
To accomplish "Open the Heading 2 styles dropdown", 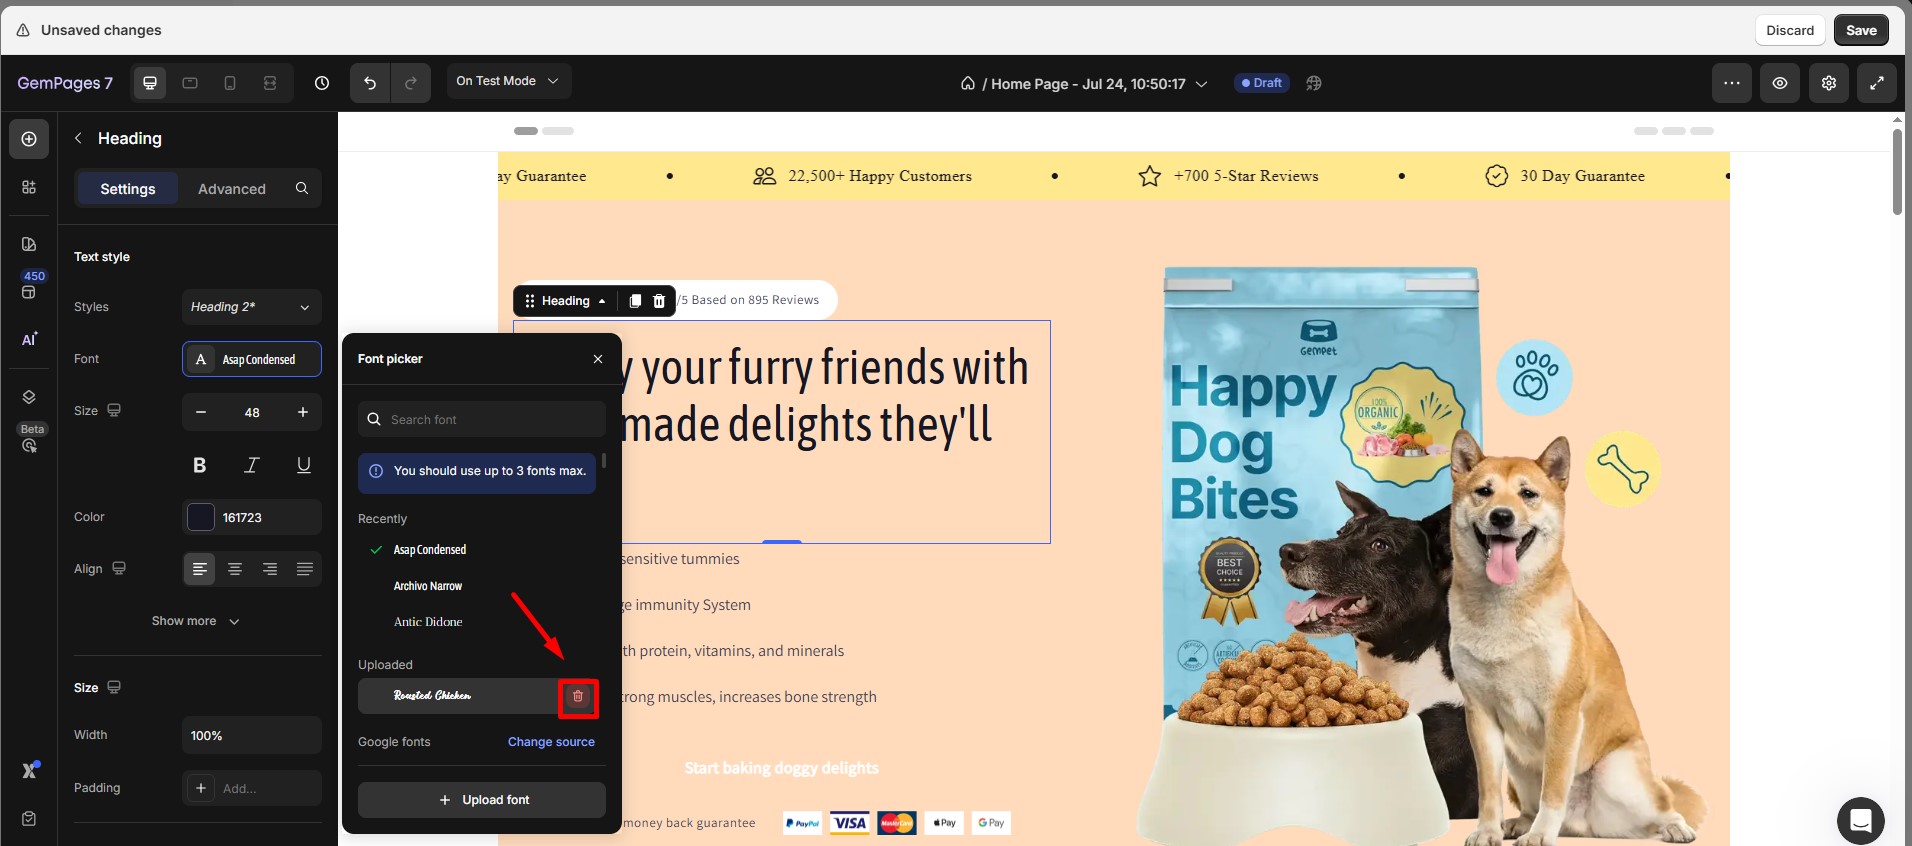I will (252, 307).
